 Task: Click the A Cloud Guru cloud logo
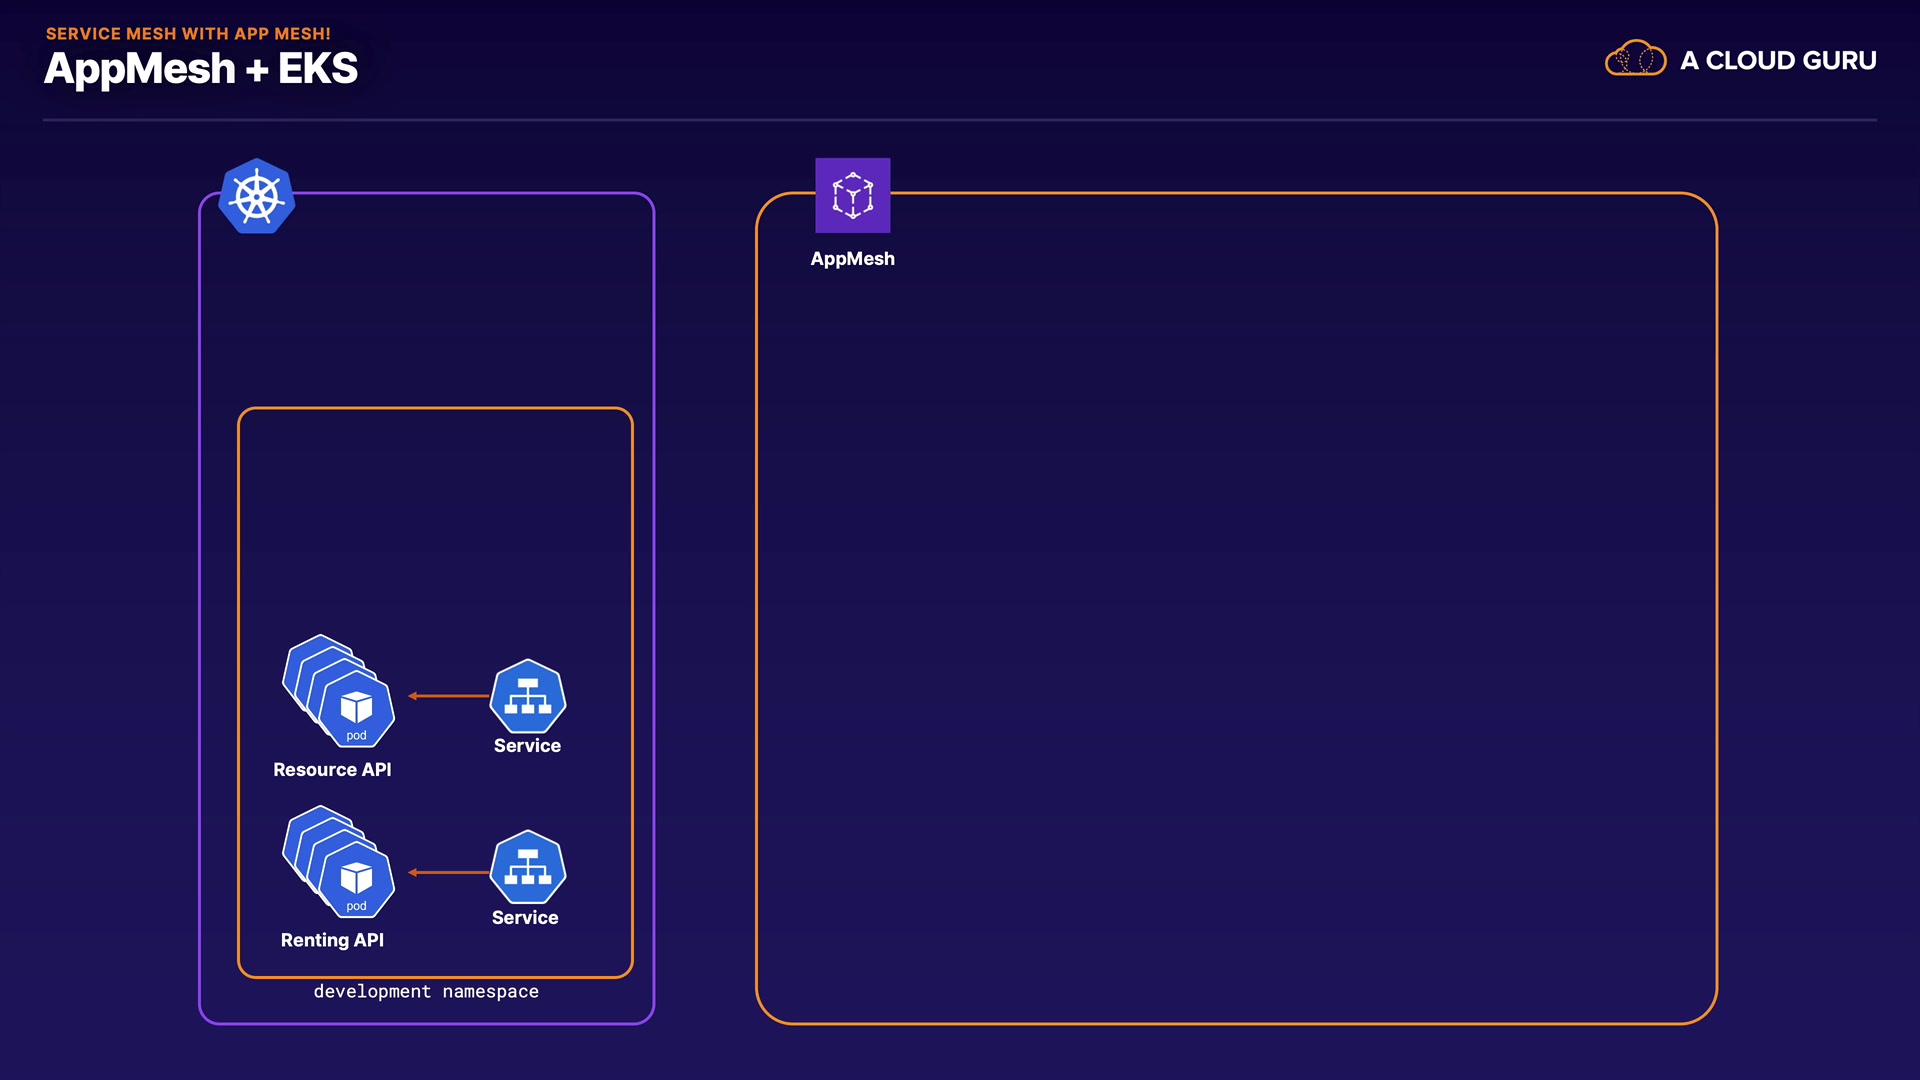point(1635,59)
